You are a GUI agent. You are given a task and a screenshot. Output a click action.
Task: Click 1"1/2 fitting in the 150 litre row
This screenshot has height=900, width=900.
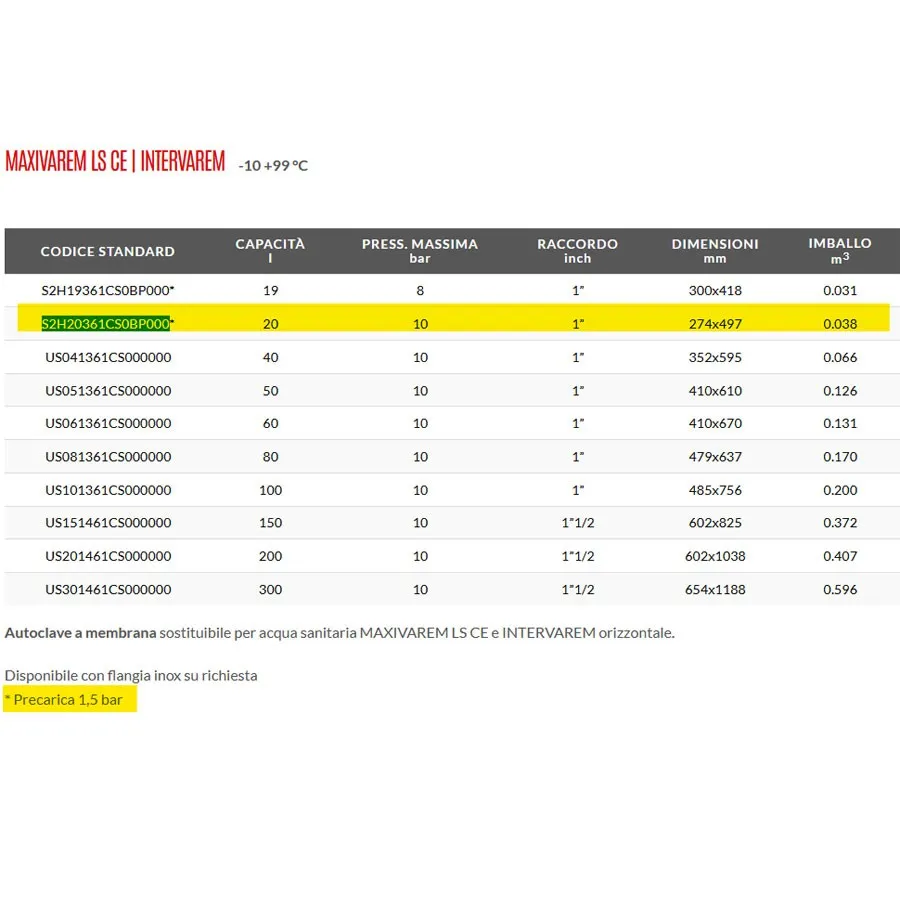(577, 523)
